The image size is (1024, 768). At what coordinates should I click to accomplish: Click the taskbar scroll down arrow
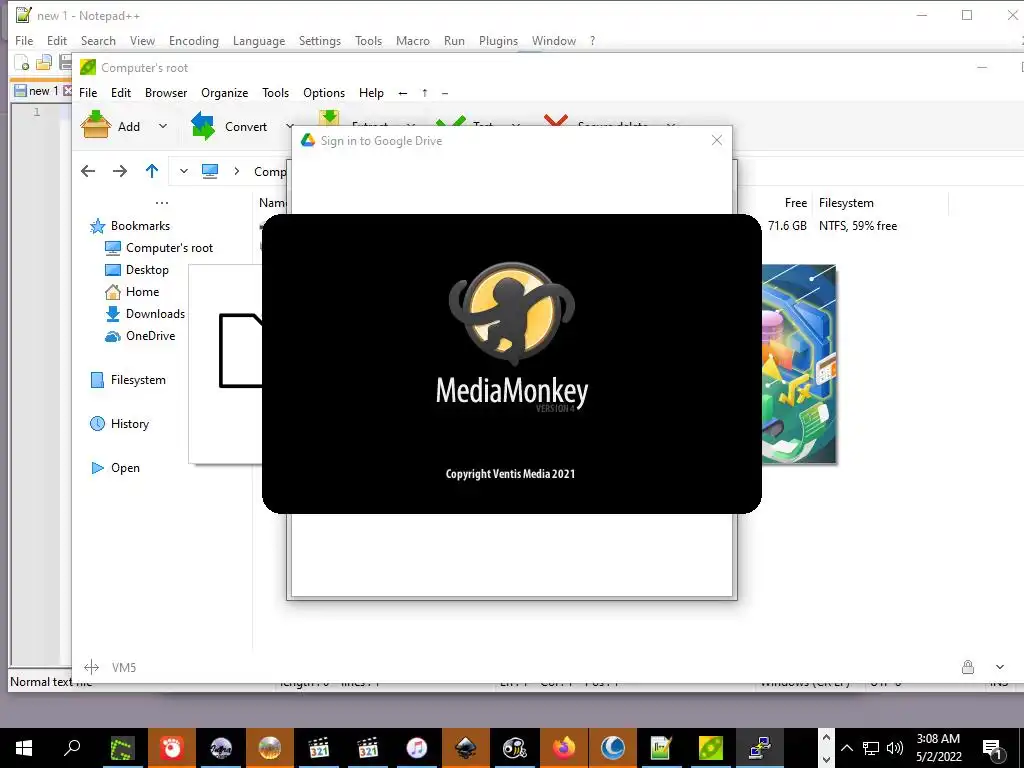click(x=826, y=760)
